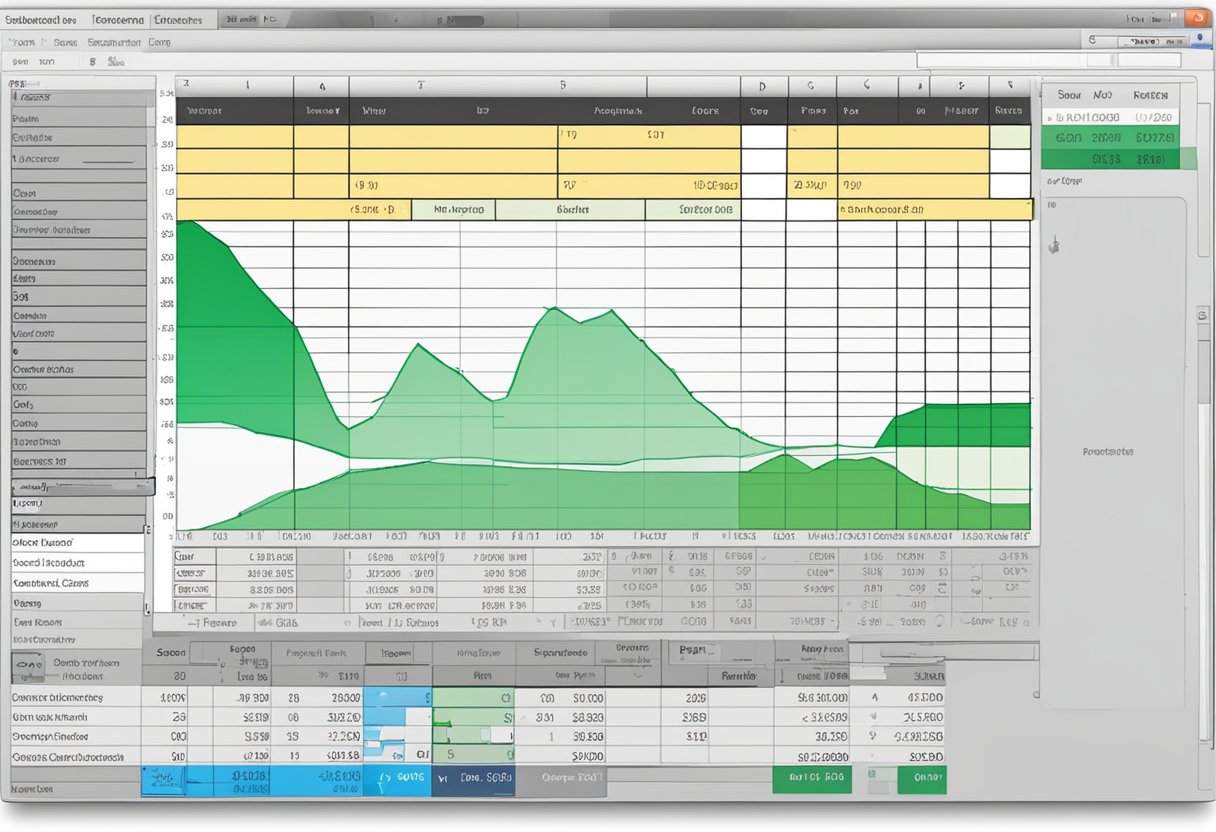Click the hand pointer icon in right panel
1216x832 pixels.
(x=1053, y=245)
